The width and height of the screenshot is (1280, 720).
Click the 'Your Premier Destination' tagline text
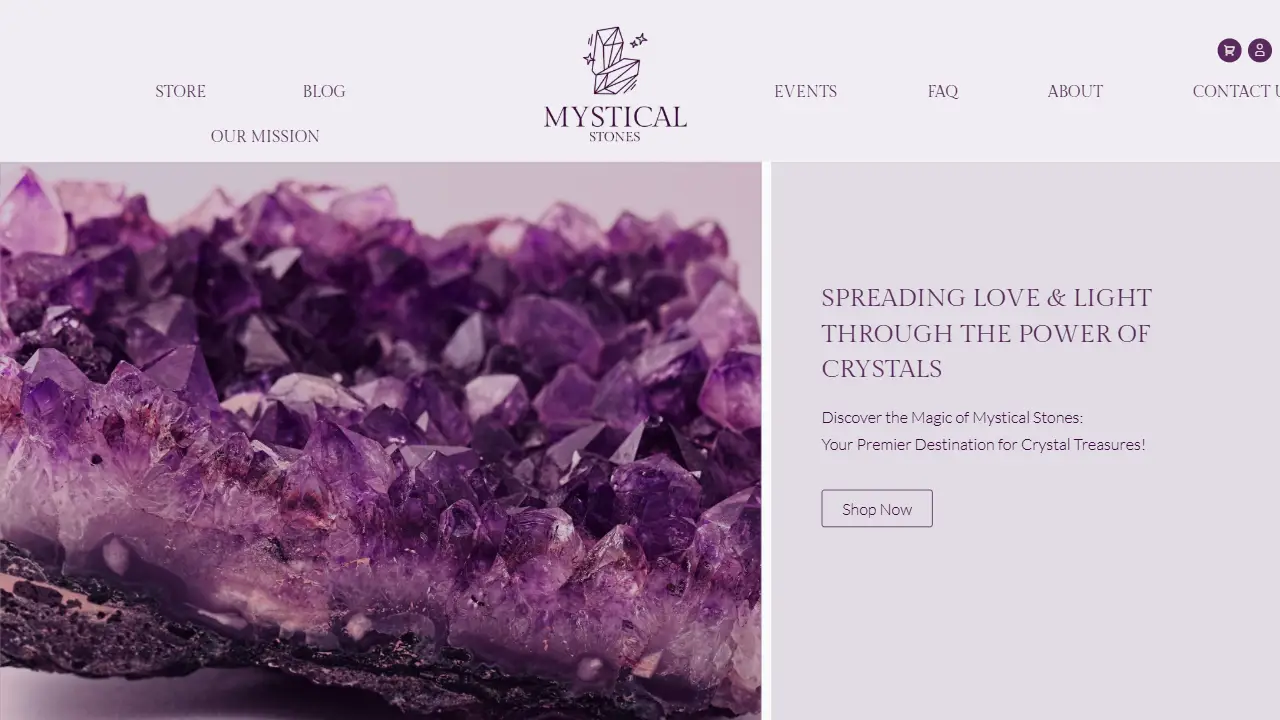[983, 444]
